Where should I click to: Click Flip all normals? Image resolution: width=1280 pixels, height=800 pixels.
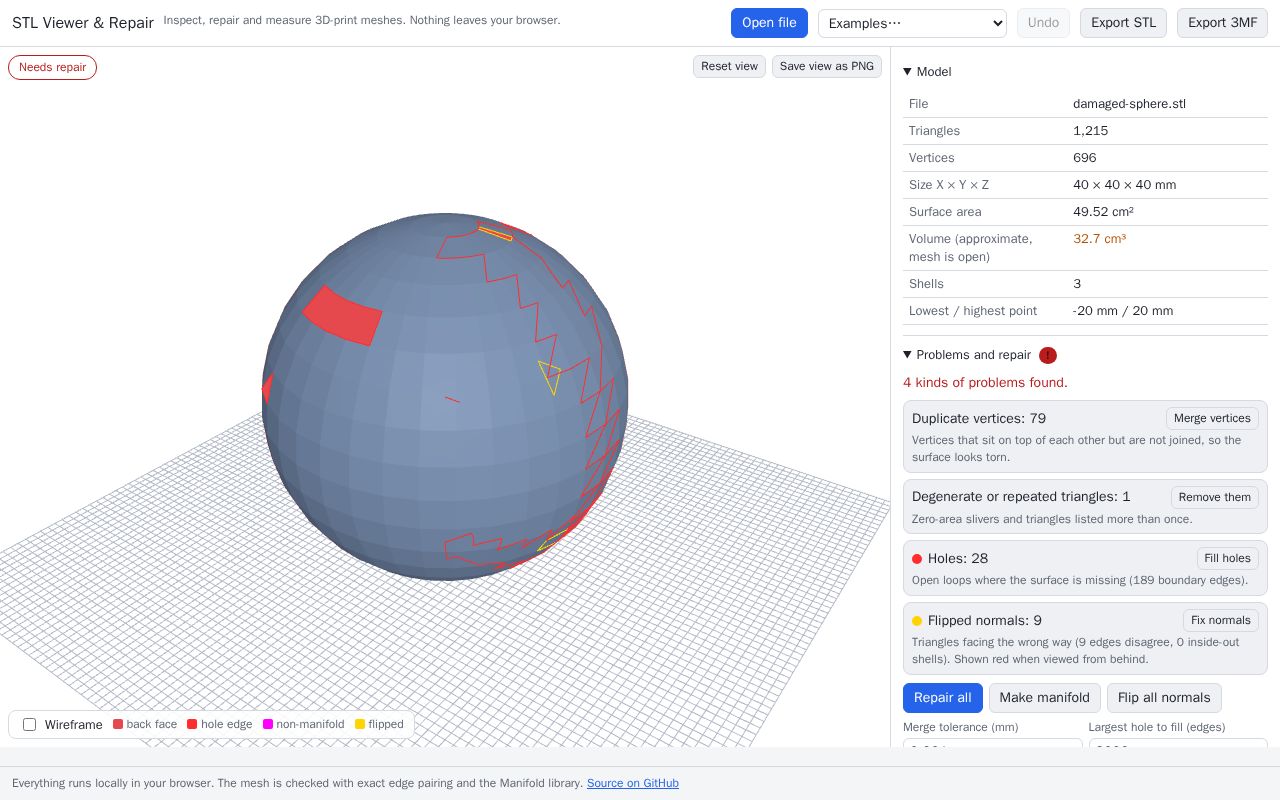pyautogui.click(x=1164, y=698)
